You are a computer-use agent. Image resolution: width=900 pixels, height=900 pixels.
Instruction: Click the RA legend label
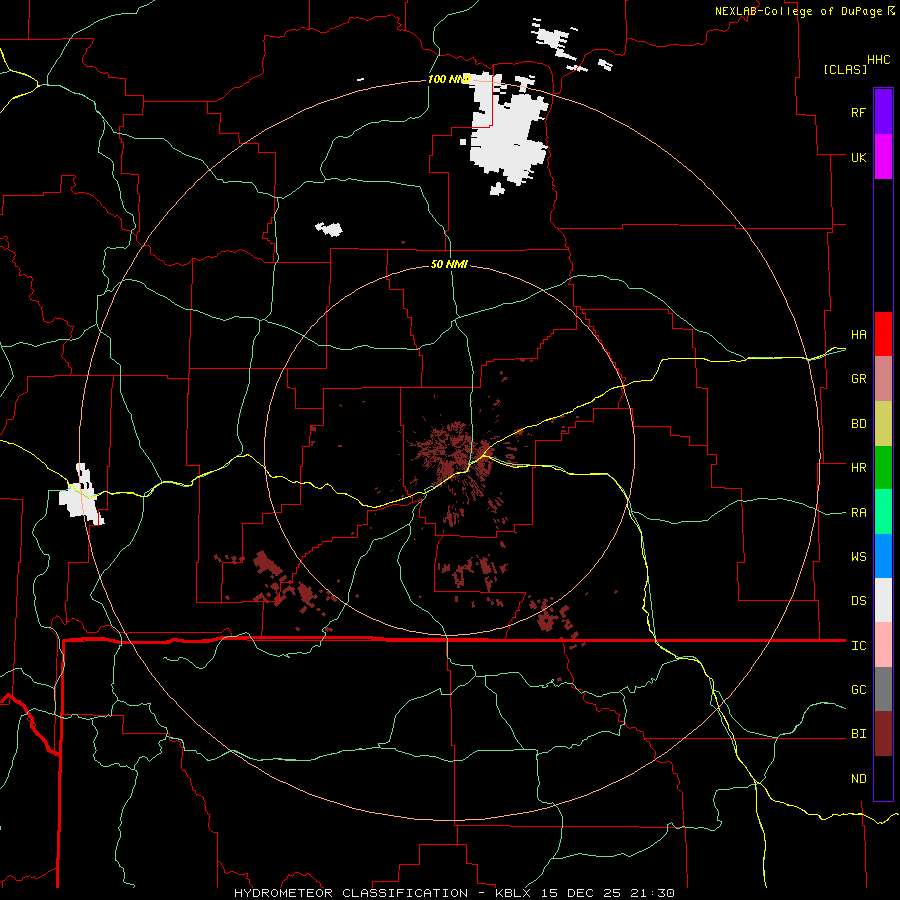[858, 513]
